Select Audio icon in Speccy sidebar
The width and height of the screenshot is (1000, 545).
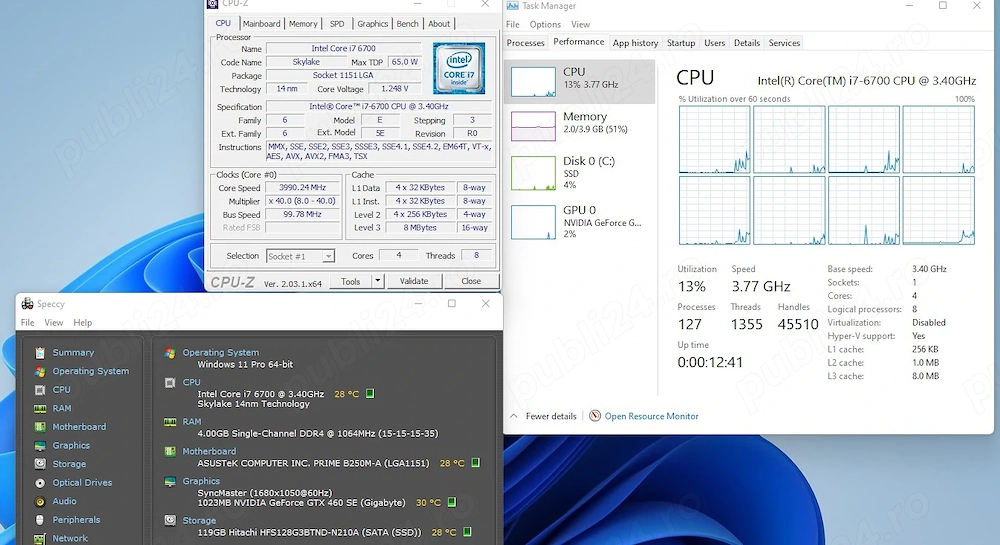40,502
